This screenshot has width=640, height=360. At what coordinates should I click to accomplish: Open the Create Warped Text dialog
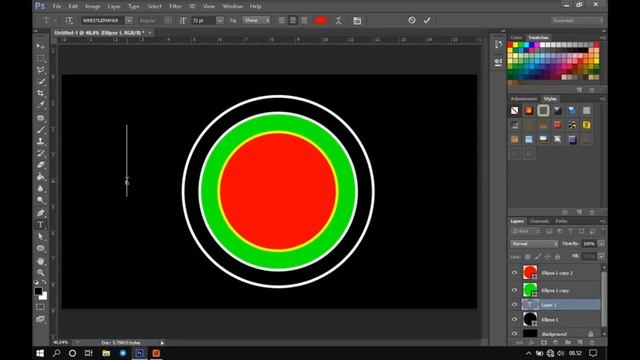coord(338,20)
